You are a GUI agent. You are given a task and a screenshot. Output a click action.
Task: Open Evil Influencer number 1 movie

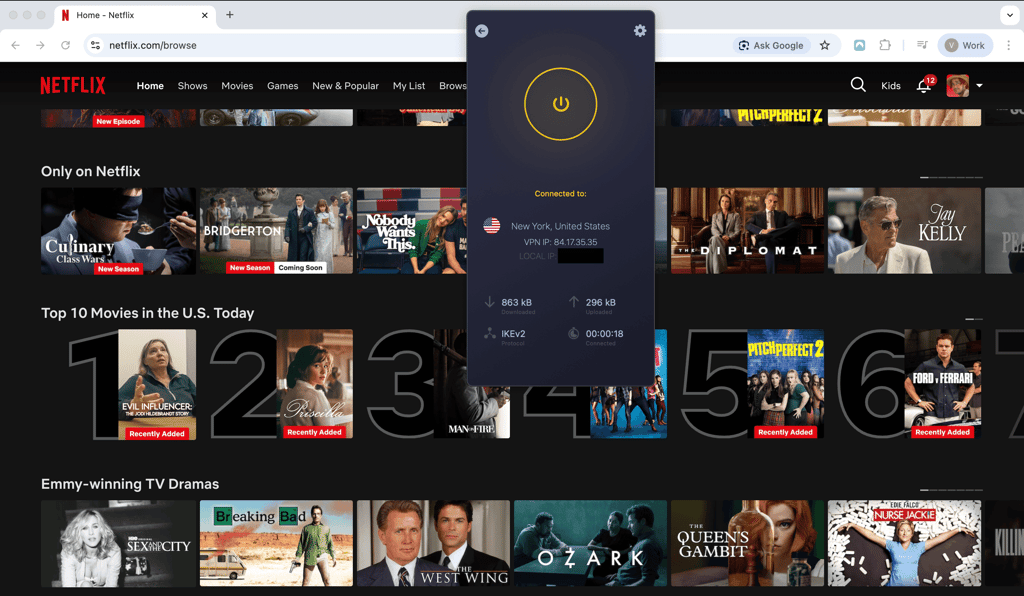(157, 384)
